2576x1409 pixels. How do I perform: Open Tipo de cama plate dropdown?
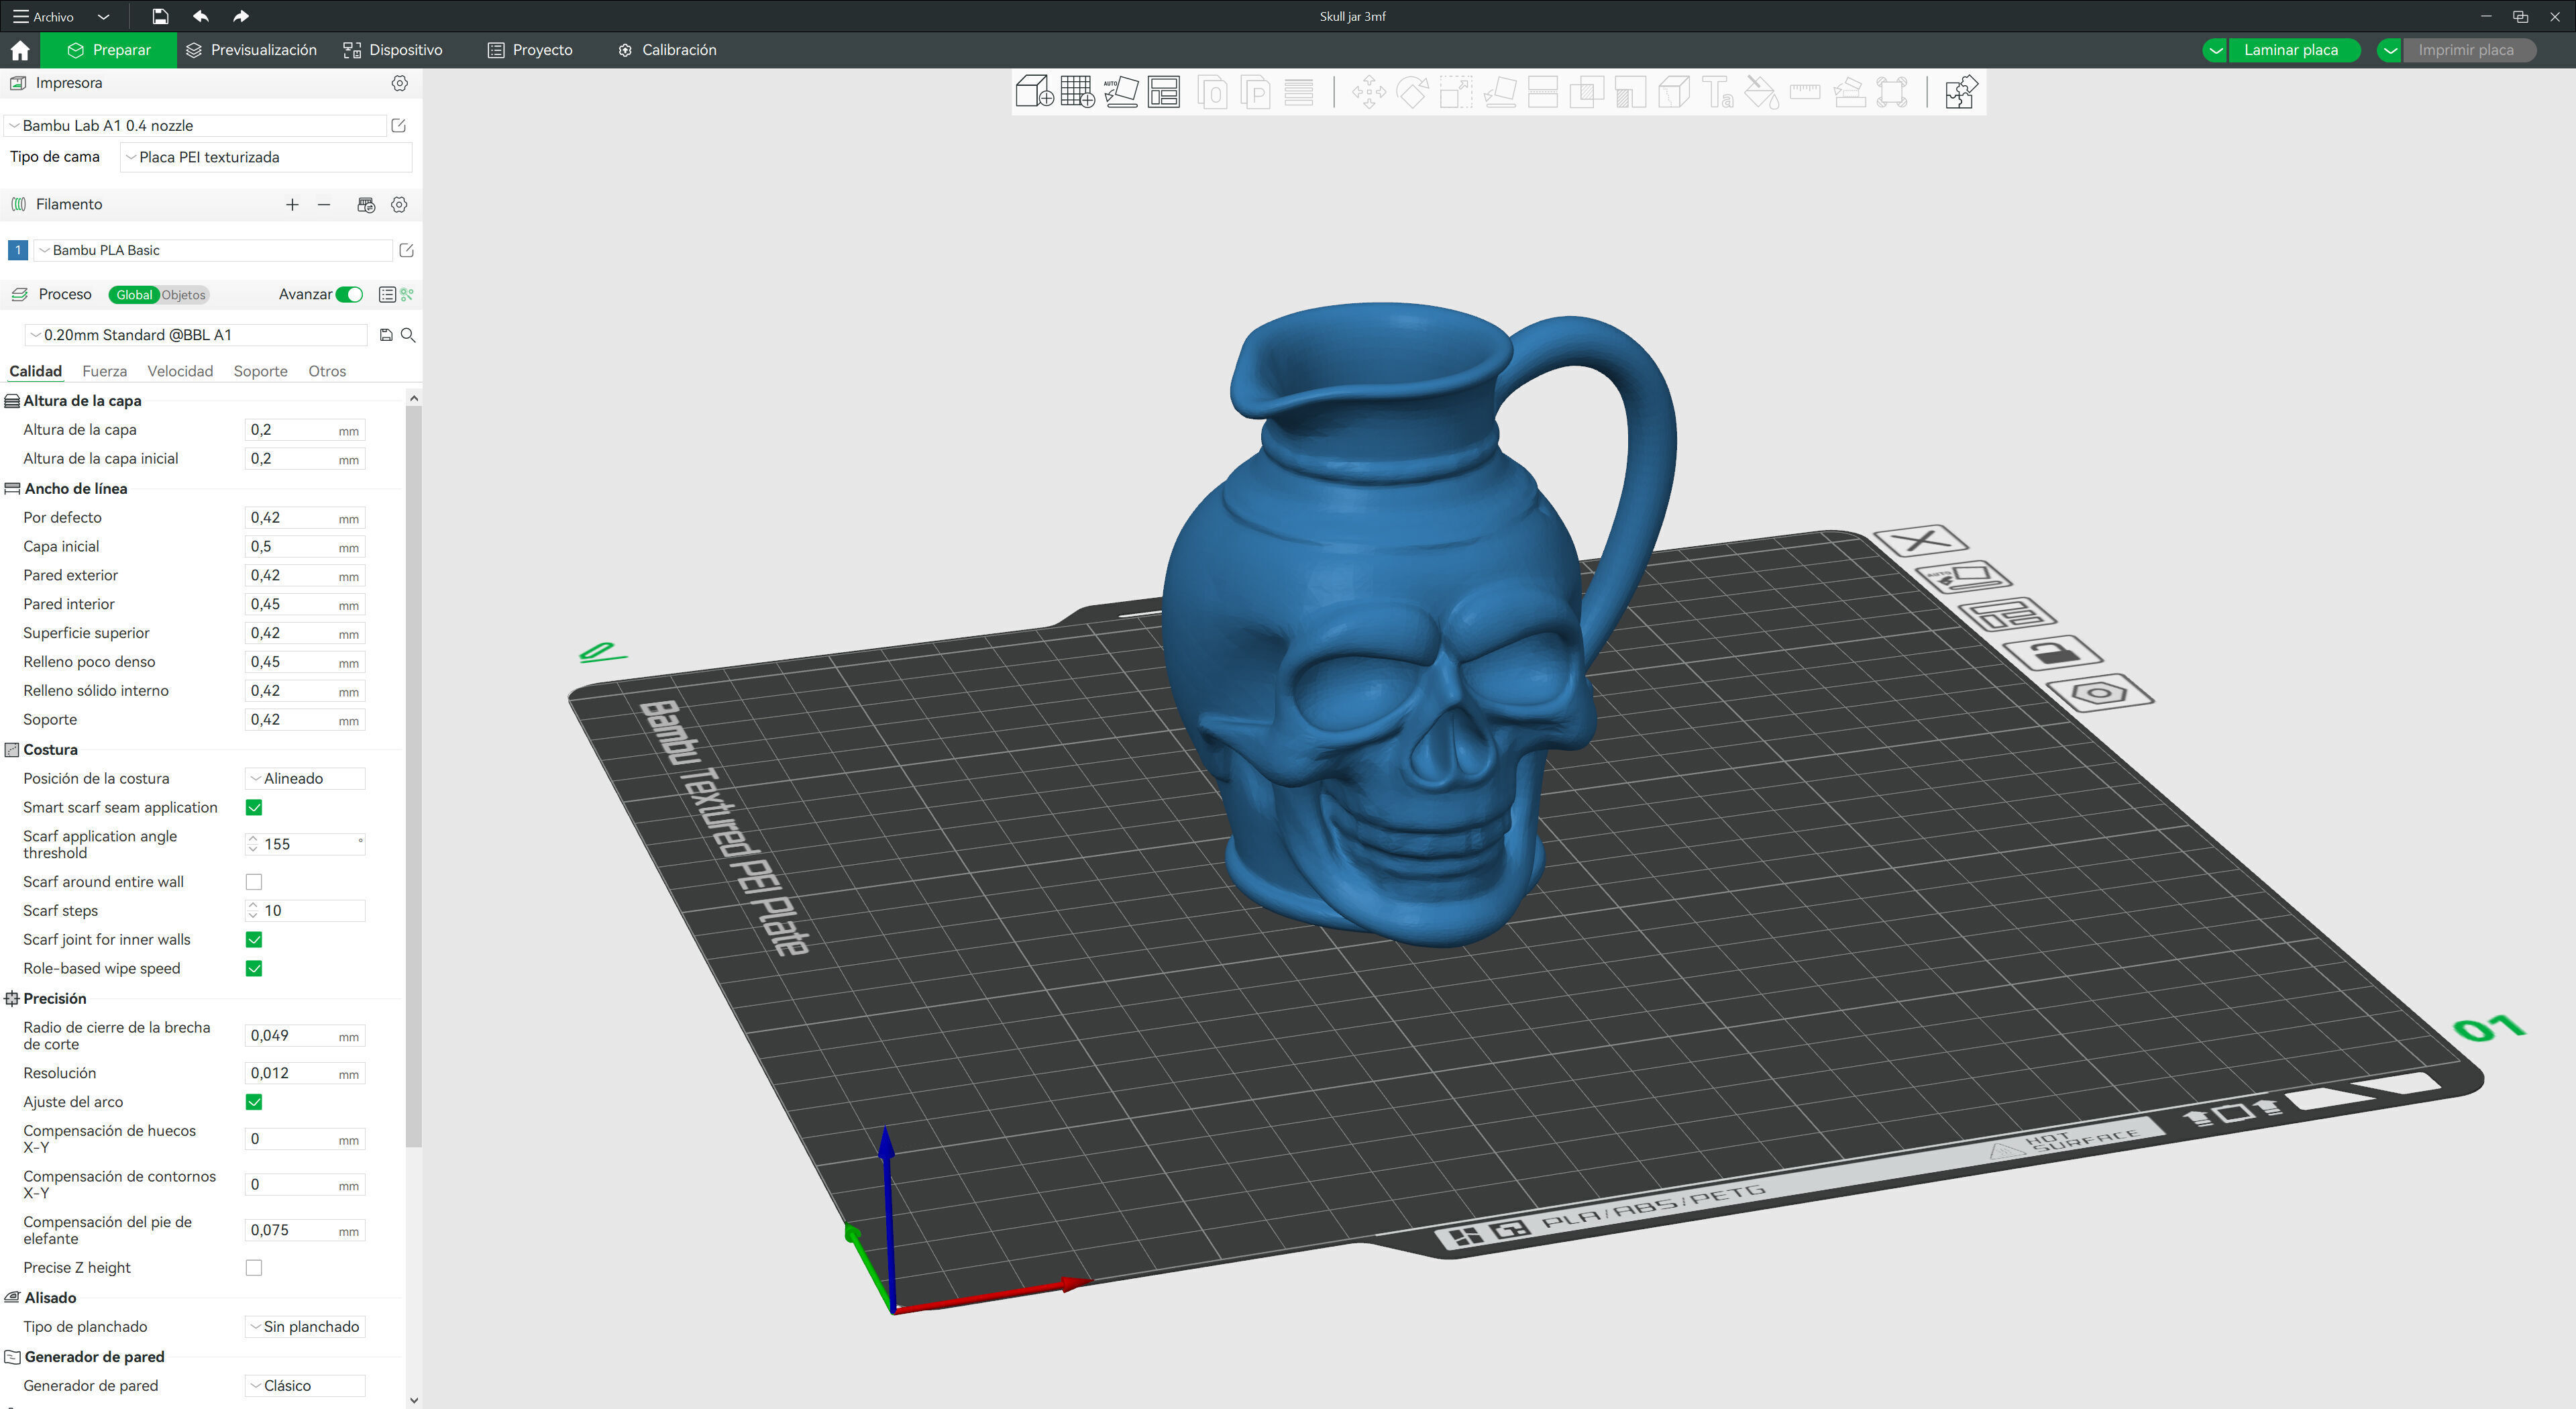[x=266, y=157]
